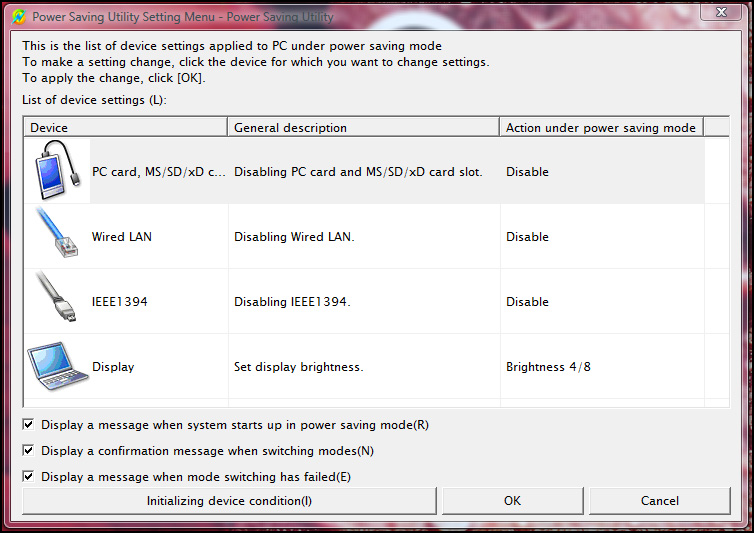Click the Wired LAN cable icon
The image size is (754, 533).
click(x=57, y=233)
